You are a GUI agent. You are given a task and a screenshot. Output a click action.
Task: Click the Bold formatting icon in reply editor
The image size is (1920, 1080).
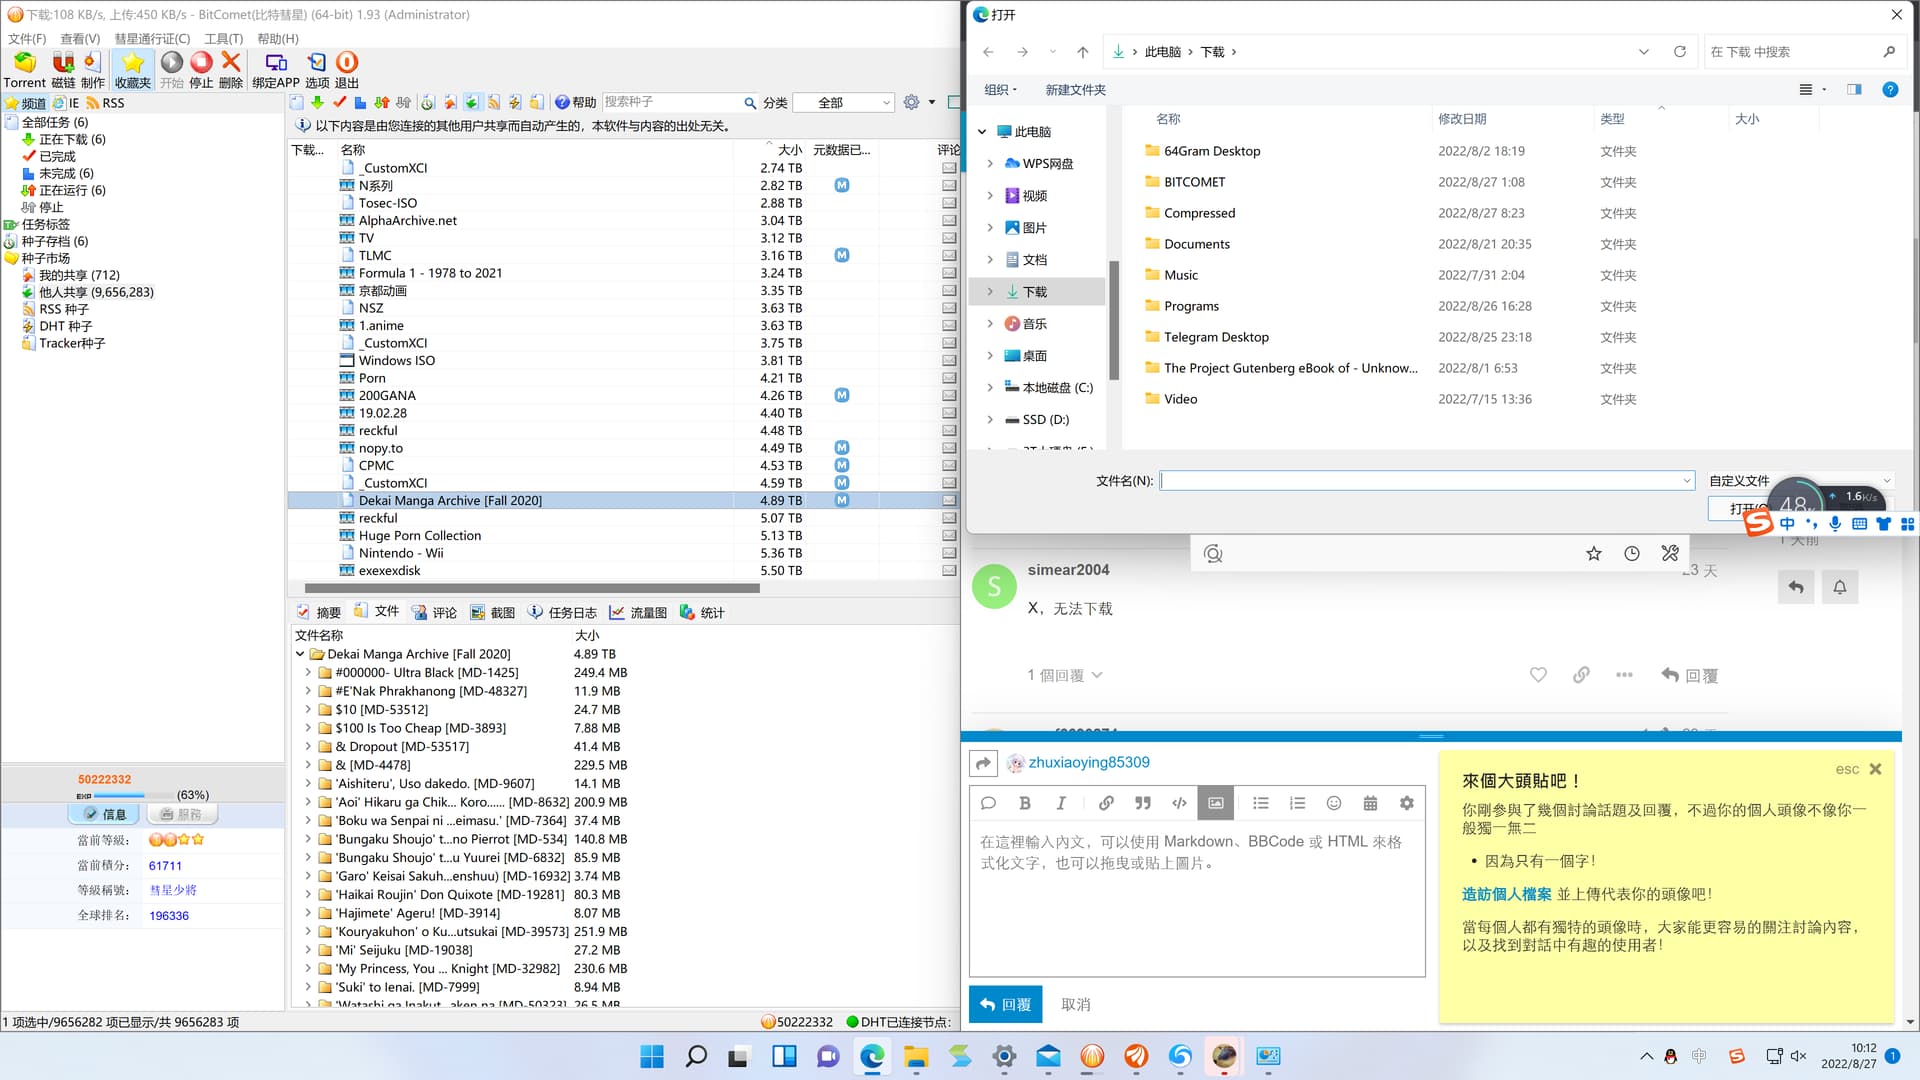(x=1024, y=803)
